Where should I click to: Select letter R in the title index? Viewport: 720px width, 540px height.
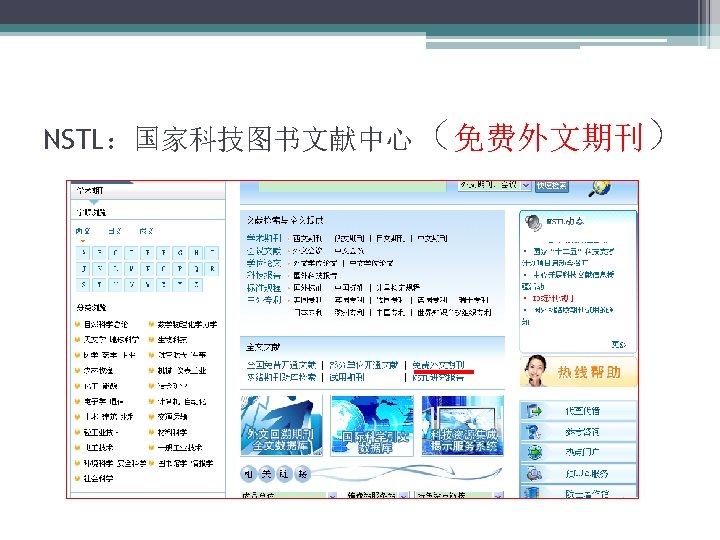212,269
